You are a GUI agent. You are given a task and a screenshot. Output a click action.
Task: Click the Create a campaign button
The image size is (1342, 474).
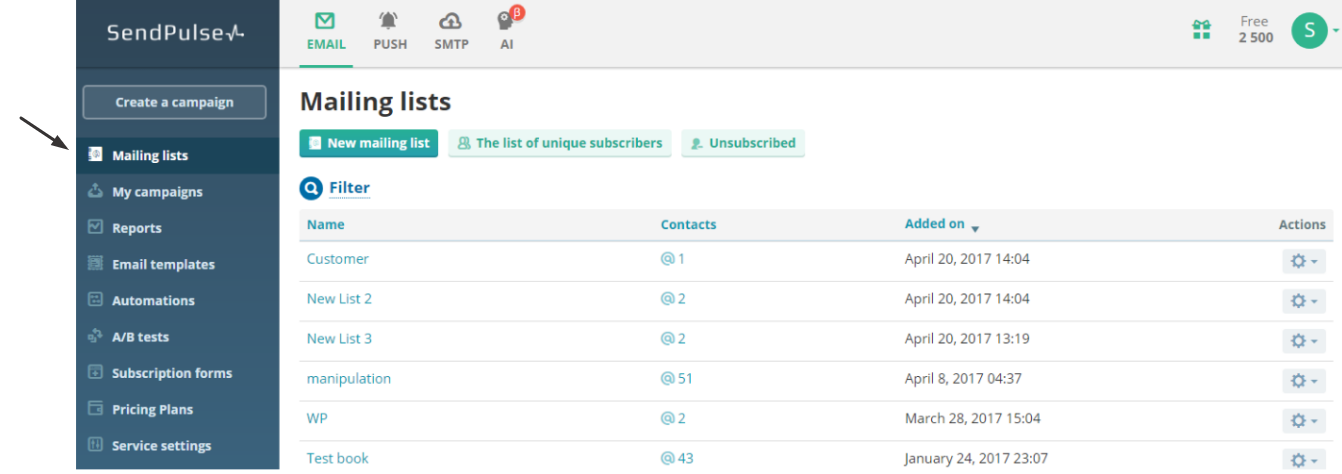click(174, 102)
